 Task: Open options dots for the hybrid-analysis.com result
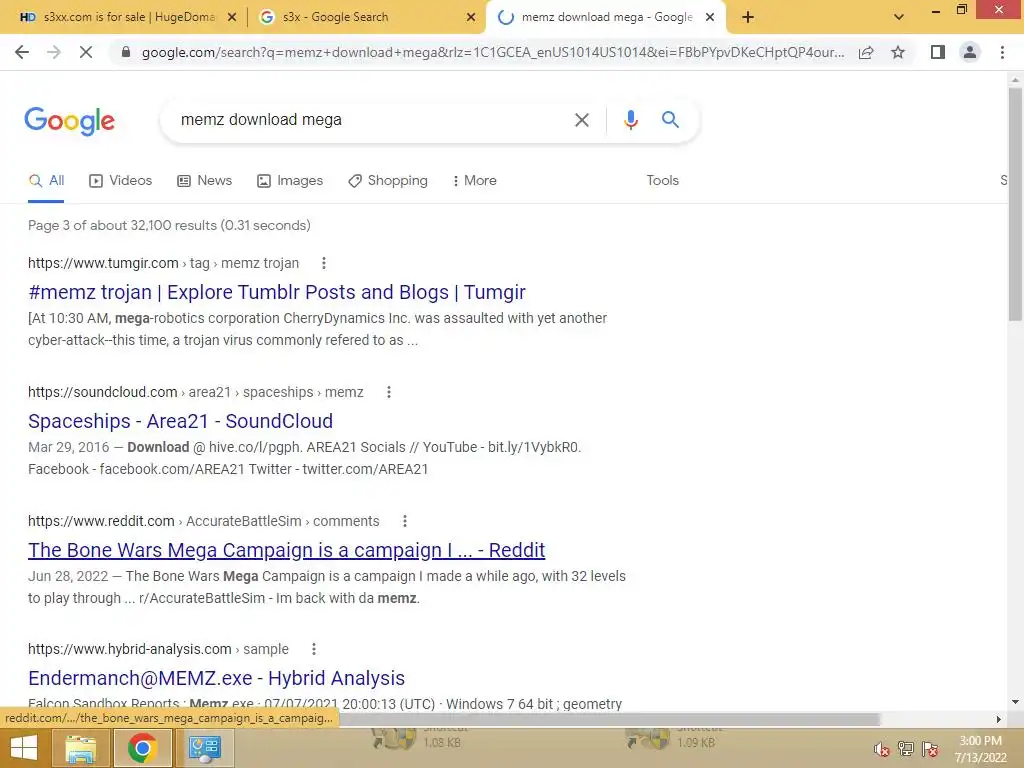[x=314, y=649]
